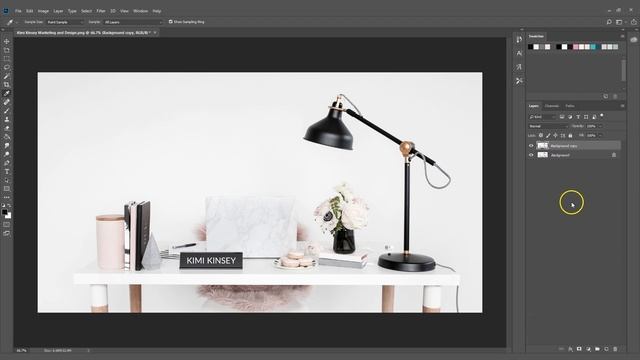
Task: Open the Character panel icon in dock
Action: click(519, 53)
